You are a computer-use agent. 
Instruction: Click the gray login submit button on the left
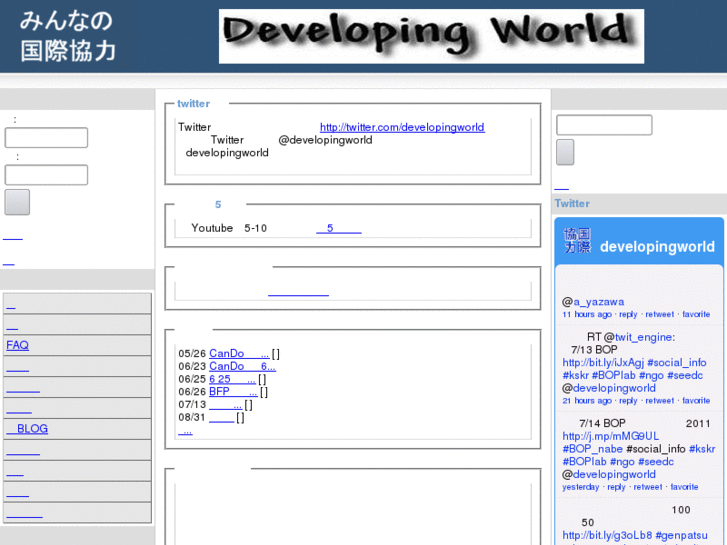click(17, 202)
